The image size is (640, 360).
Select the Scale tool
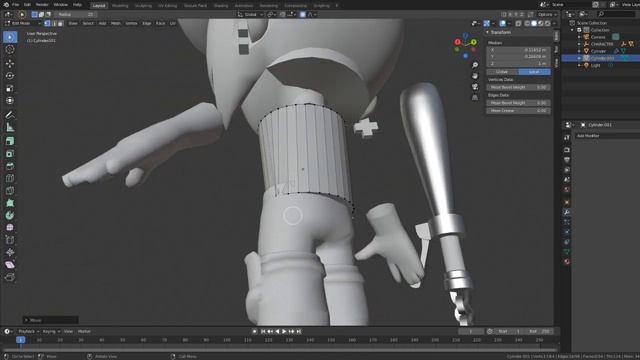[x=10, y=88]
